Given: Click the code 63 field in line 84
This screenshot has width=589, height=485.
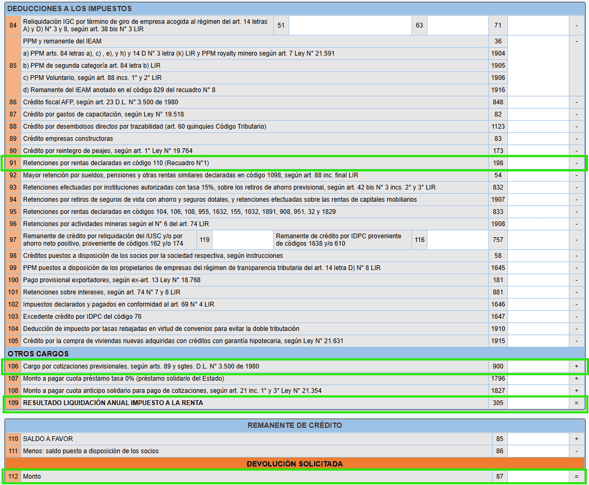Looking at the screenshot, I should point(458,25).
